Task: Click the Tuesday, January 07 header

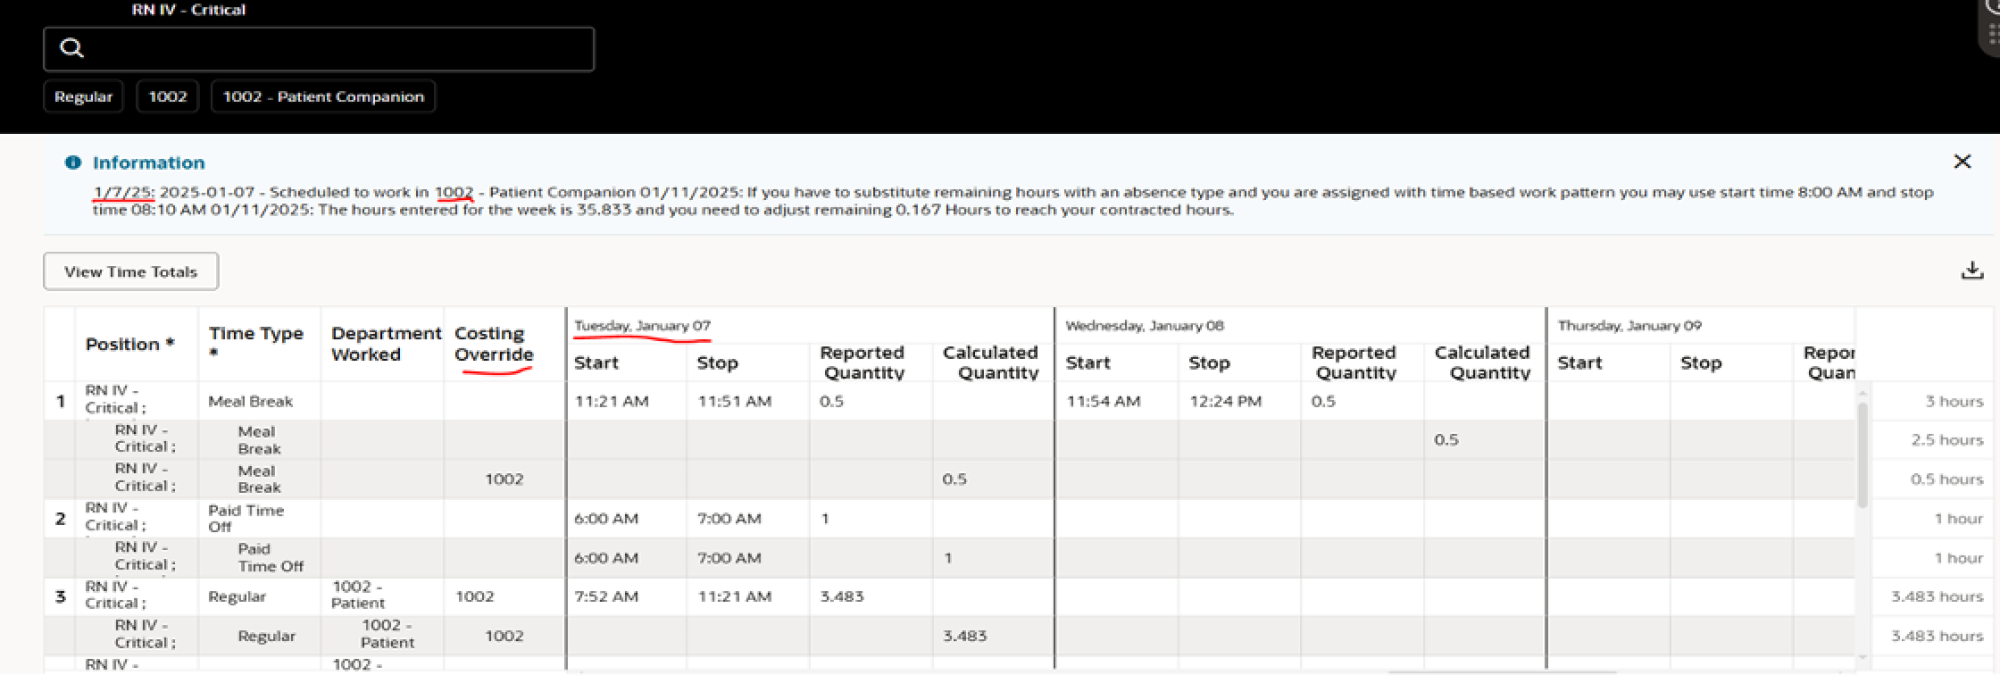Action: pos(642,326)
